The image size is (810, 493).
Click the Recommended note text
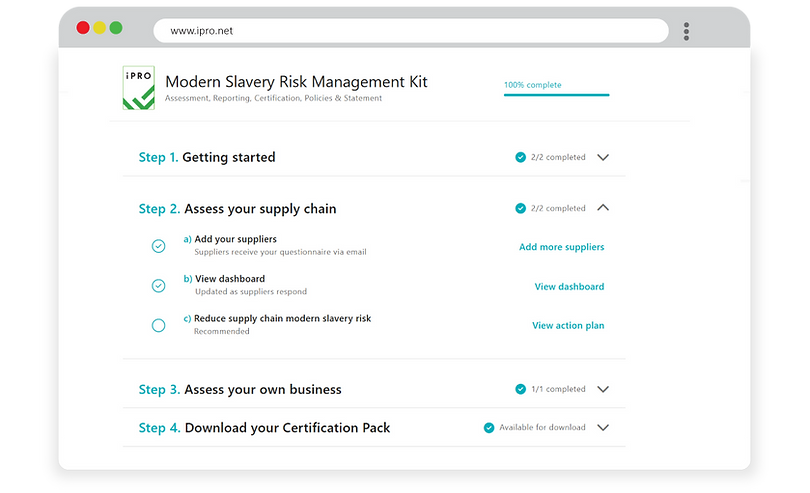click(222, 331)
